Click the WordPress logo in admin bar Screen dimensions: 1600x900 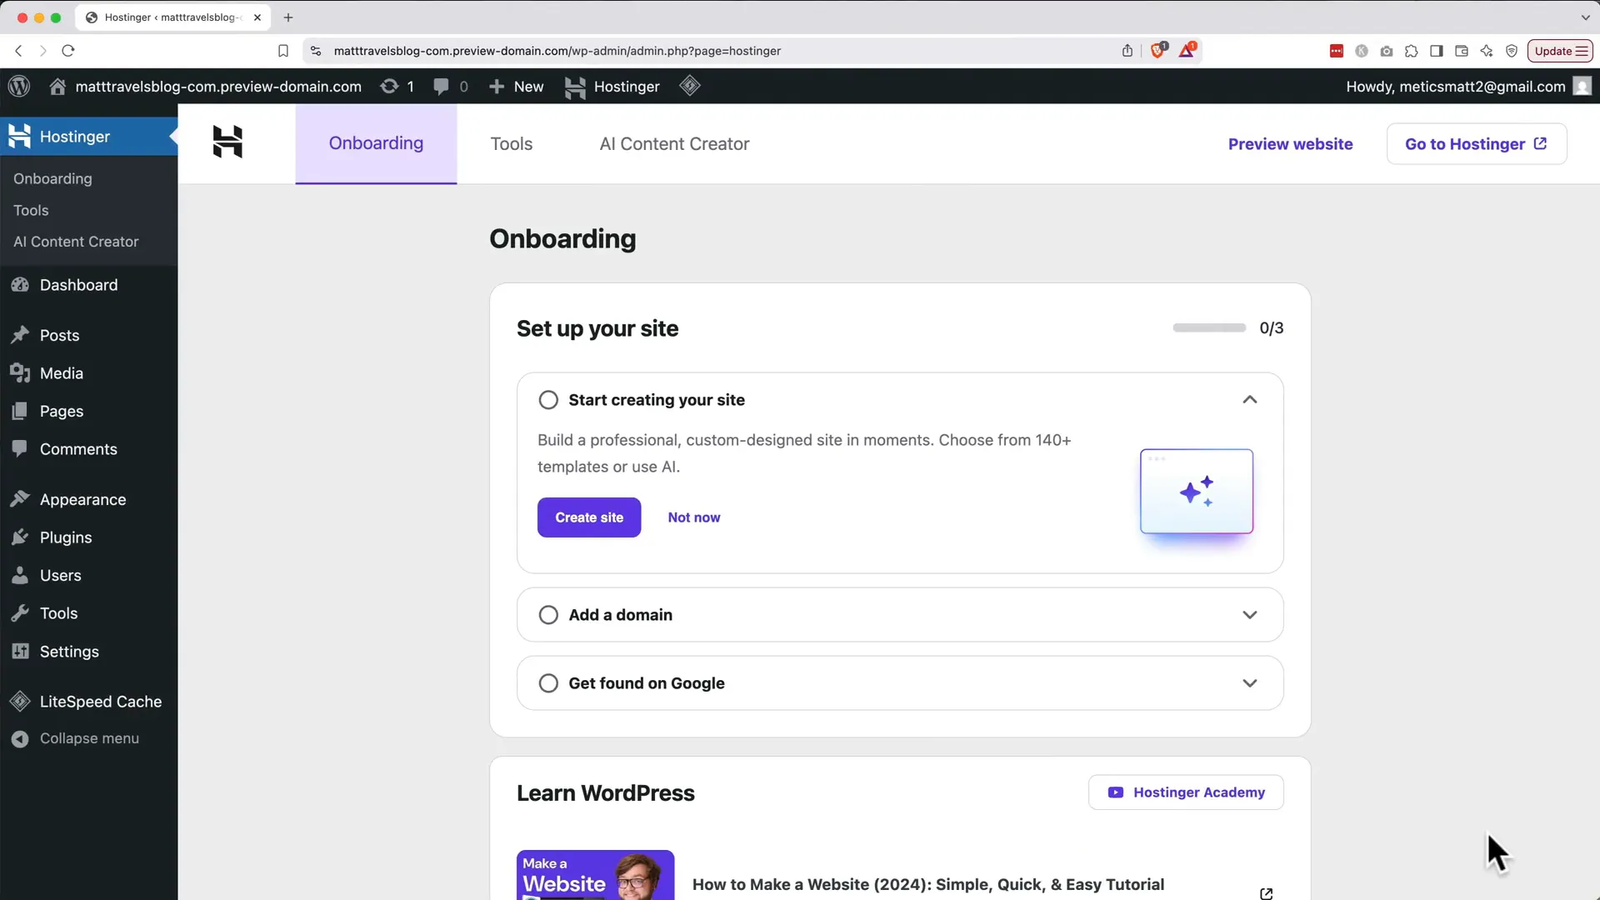click(x=19, y=86)
